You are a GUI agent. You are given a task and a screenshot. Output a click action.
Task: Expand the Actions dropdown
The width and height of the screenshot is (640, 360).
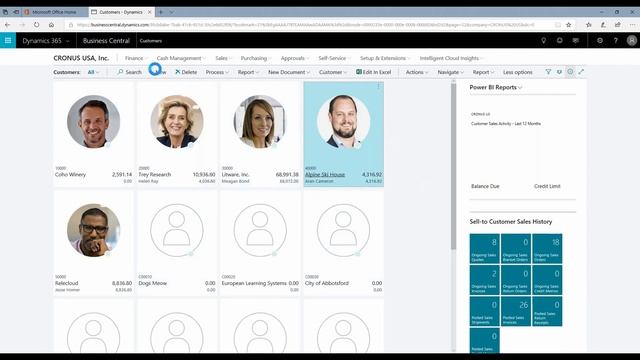417,72
